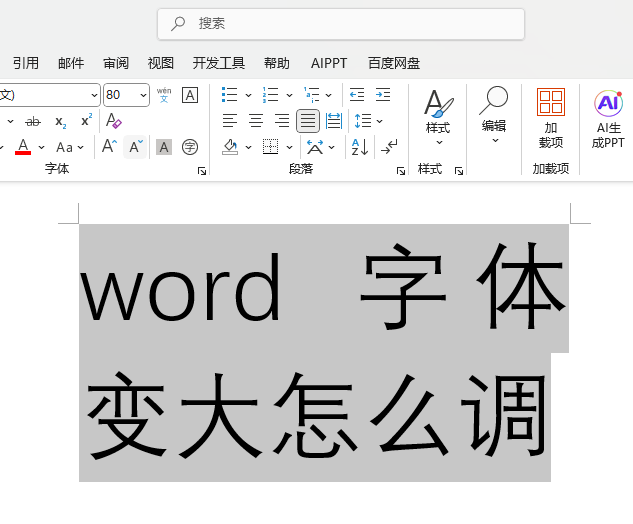
Task: Click AI生成PPT button
Action: pyautogui.click(x=608, y=119)
